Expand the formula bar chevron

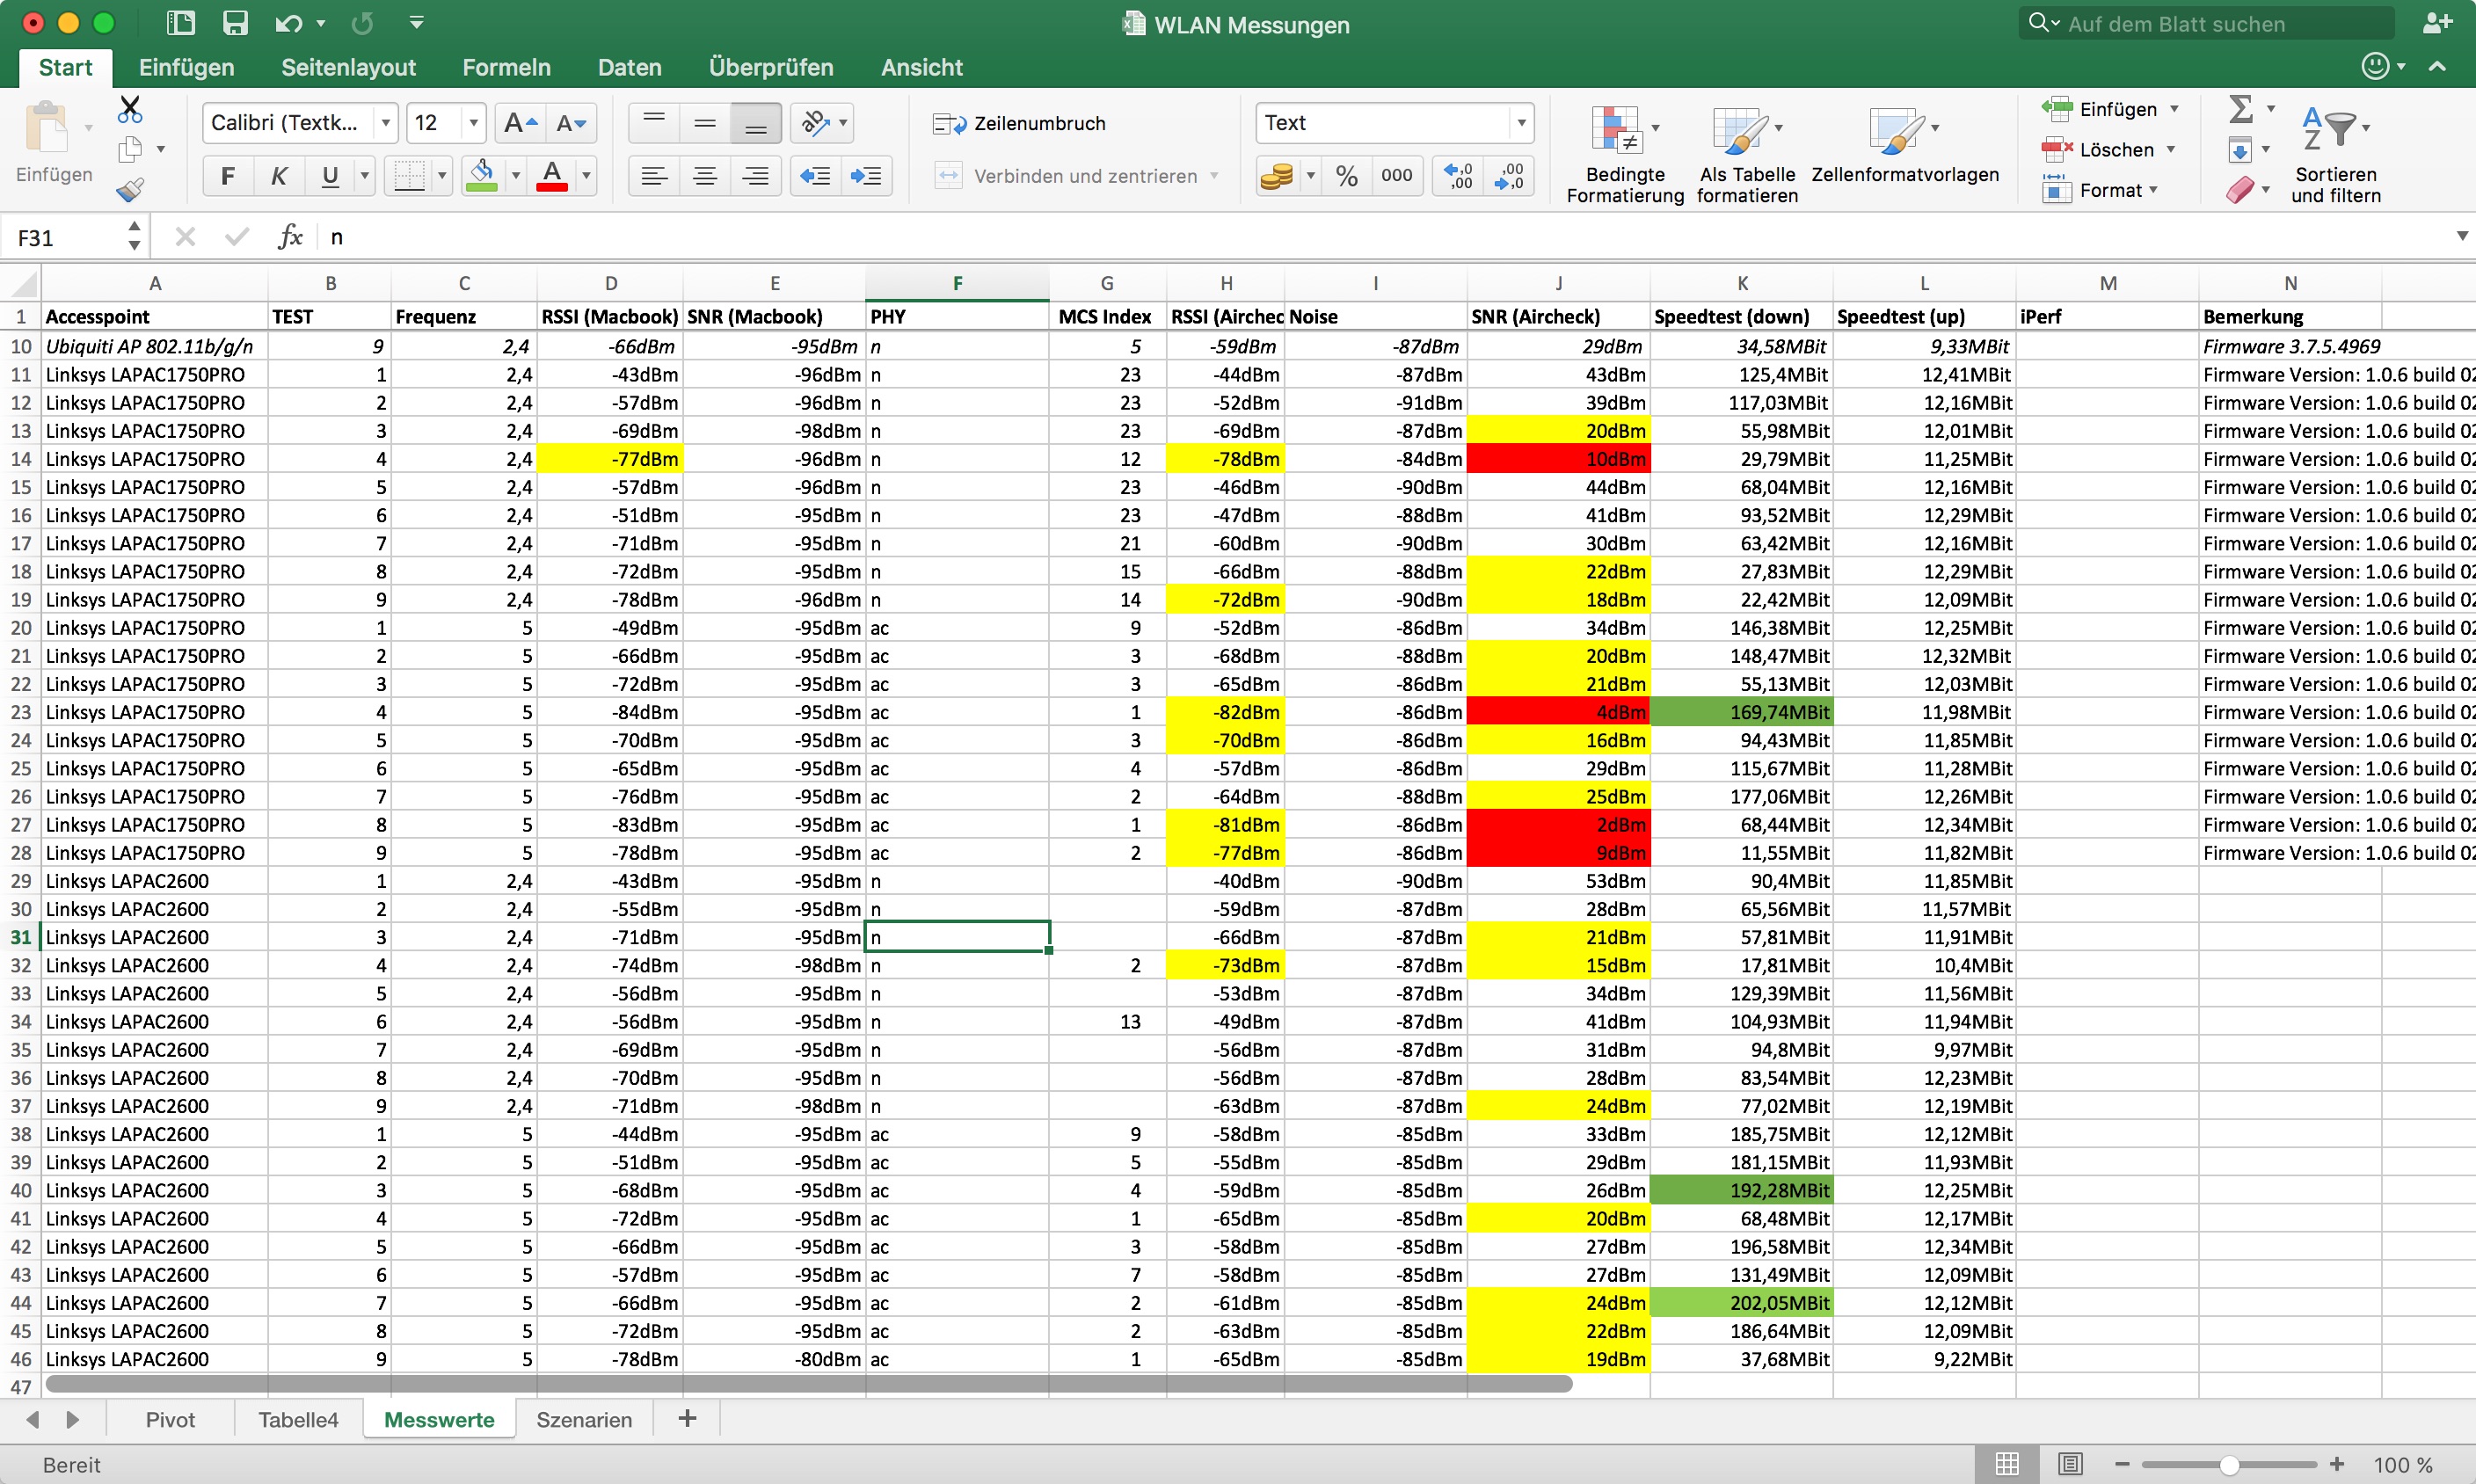coord(2460,236)
